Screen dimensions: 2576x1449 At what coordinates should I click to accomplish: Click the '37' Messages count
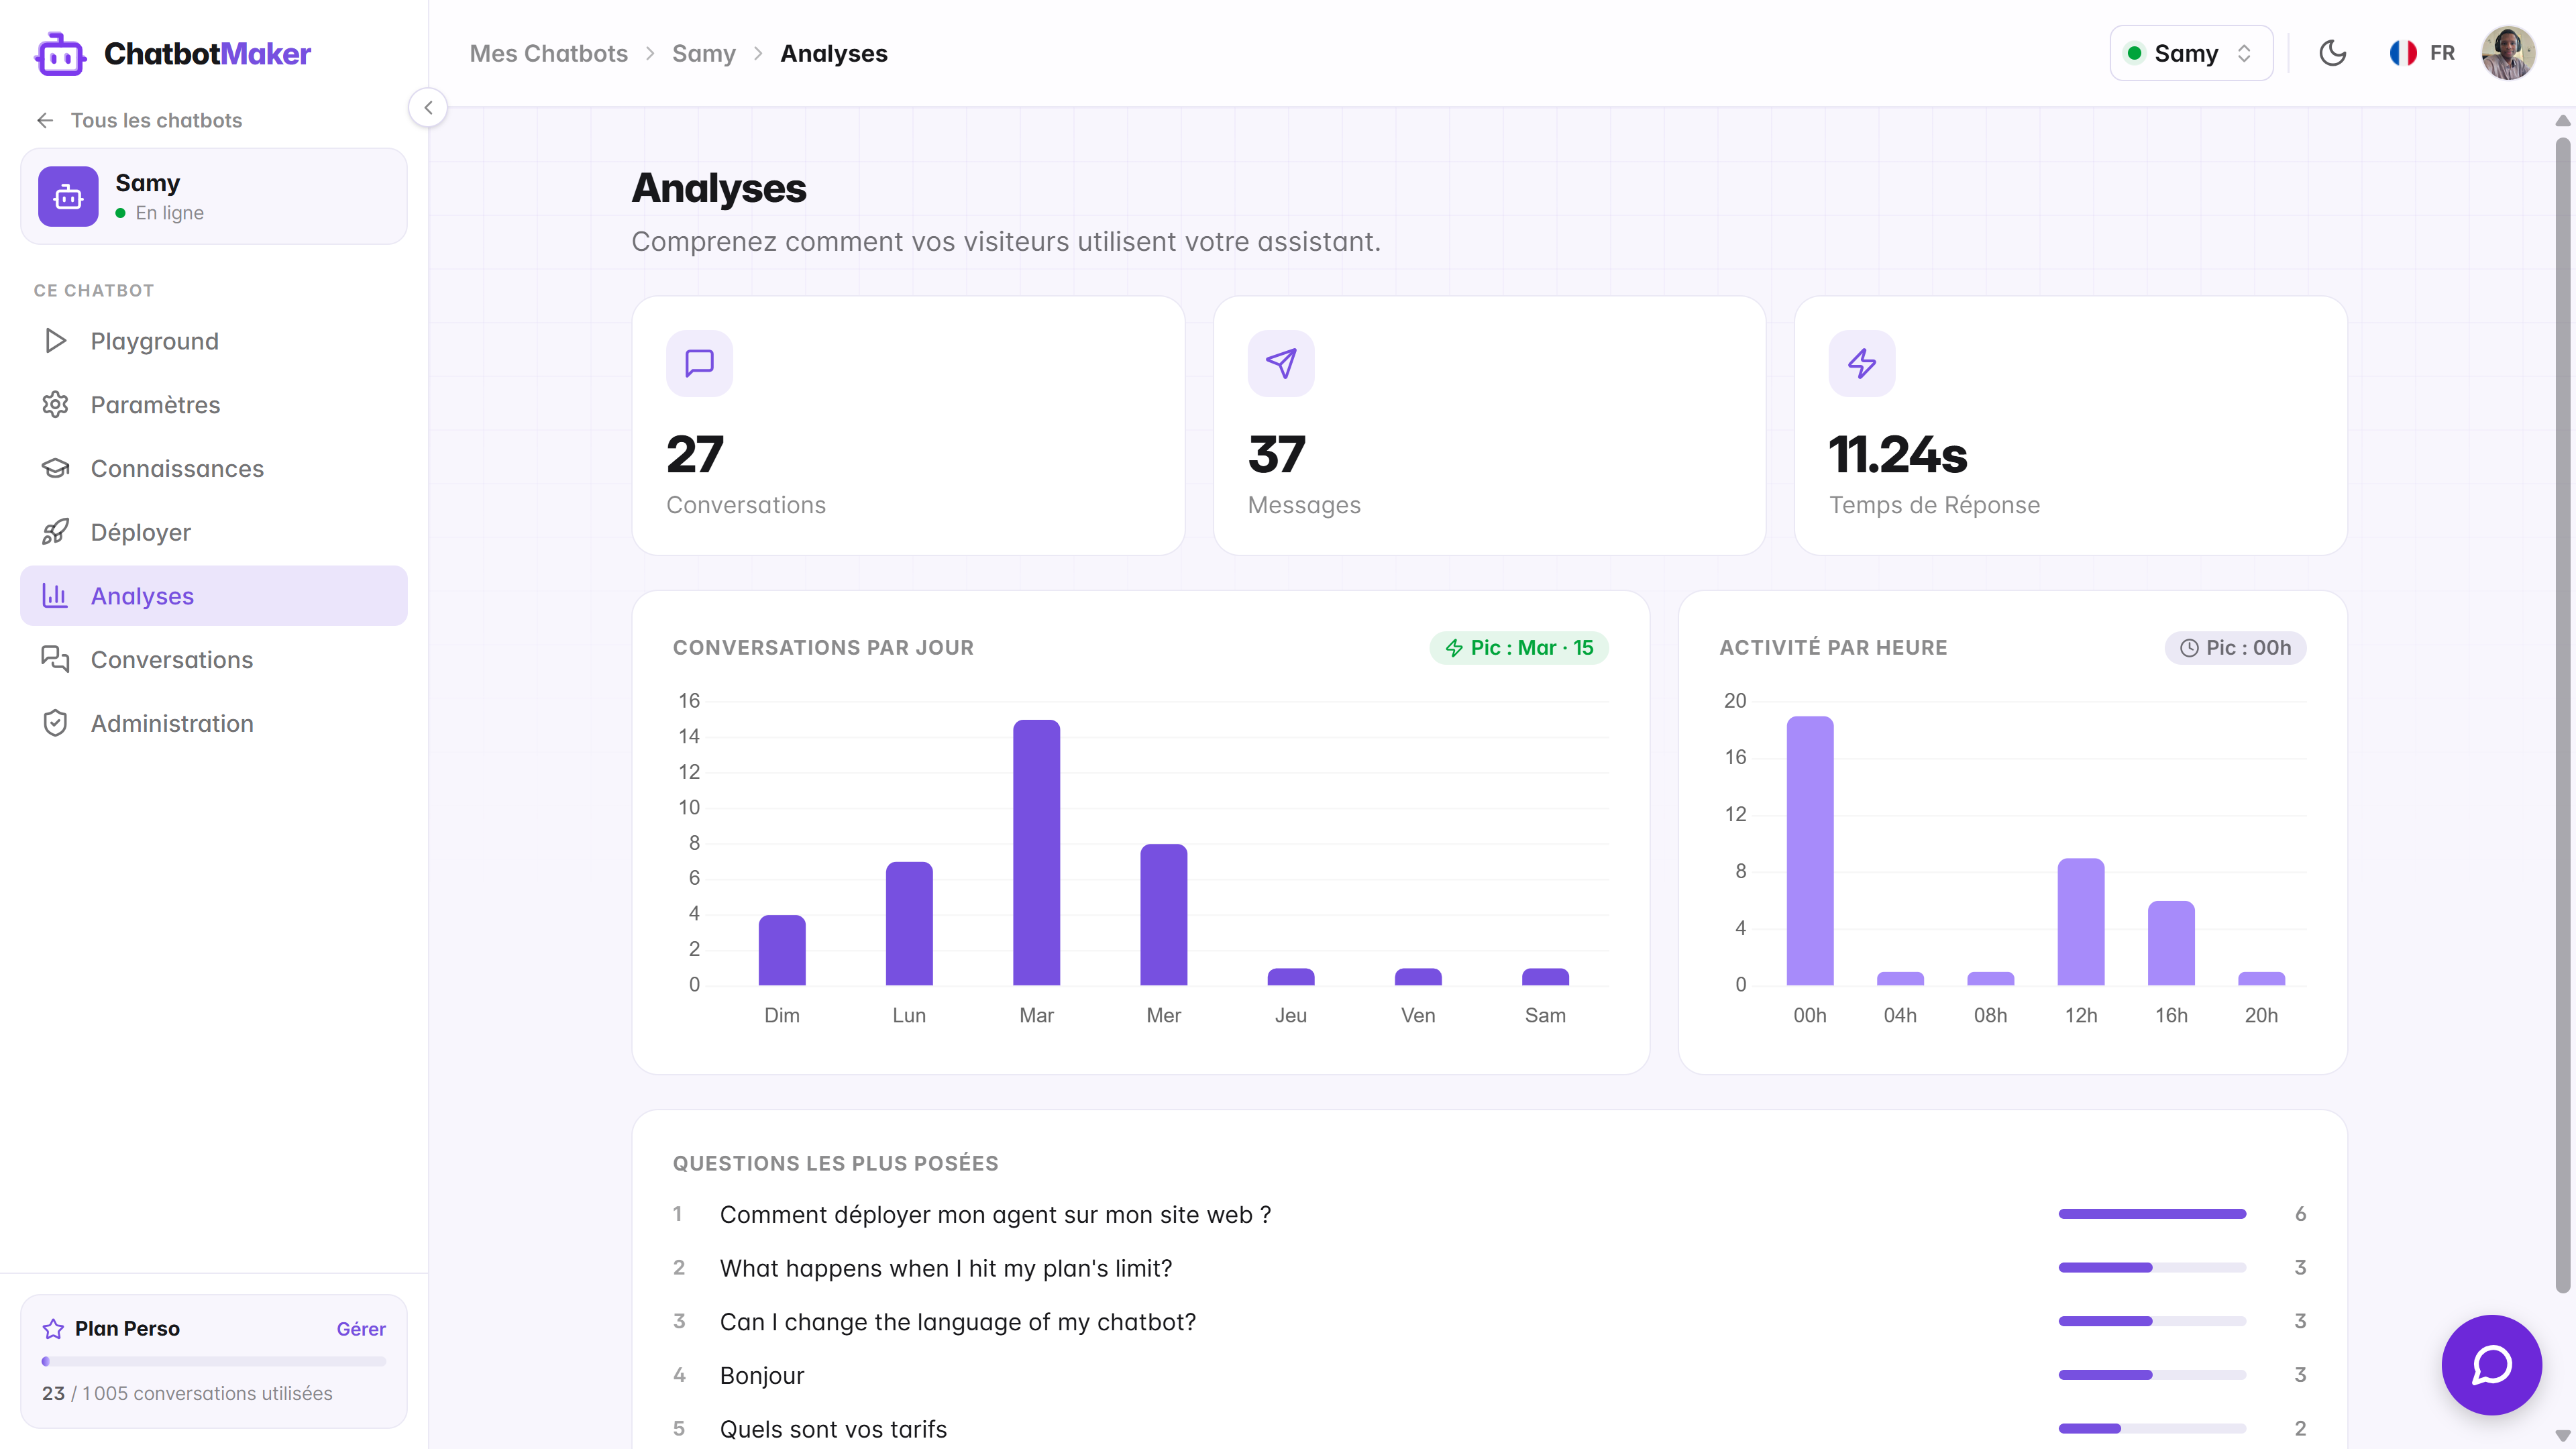[x=1277, y=455]
